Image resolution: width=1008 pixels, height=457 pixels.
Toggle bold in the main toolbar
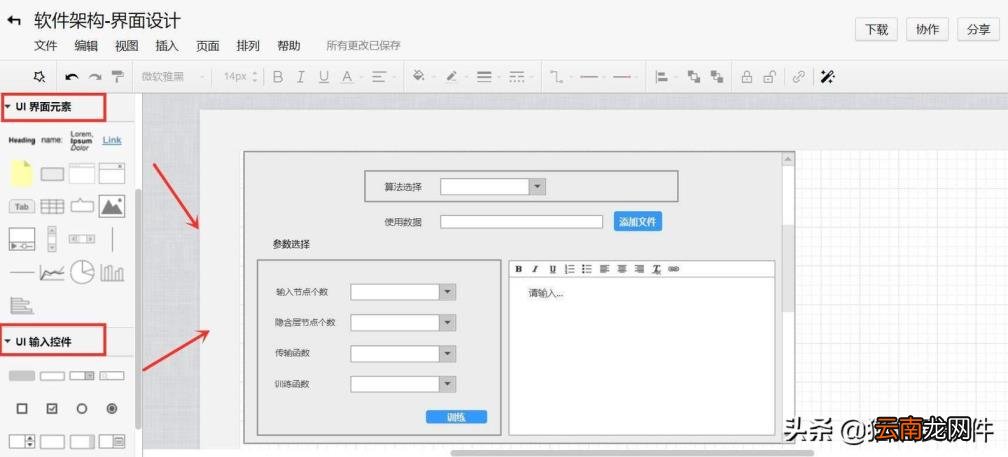coord(278,77)
